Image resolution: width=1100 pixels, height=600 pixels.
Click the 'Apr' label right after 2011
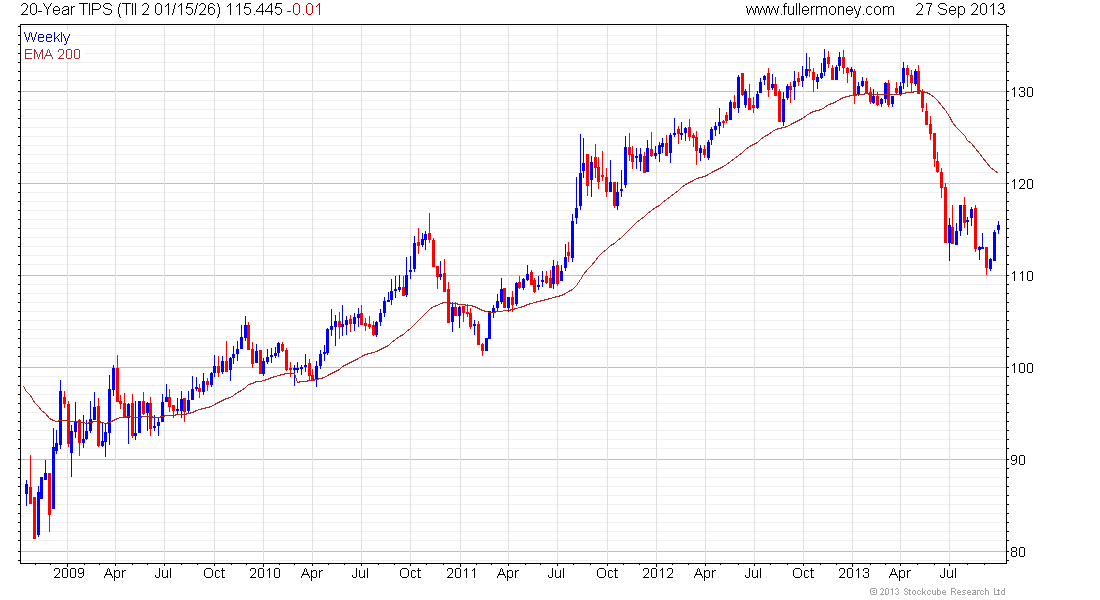[x=507, y=573]
